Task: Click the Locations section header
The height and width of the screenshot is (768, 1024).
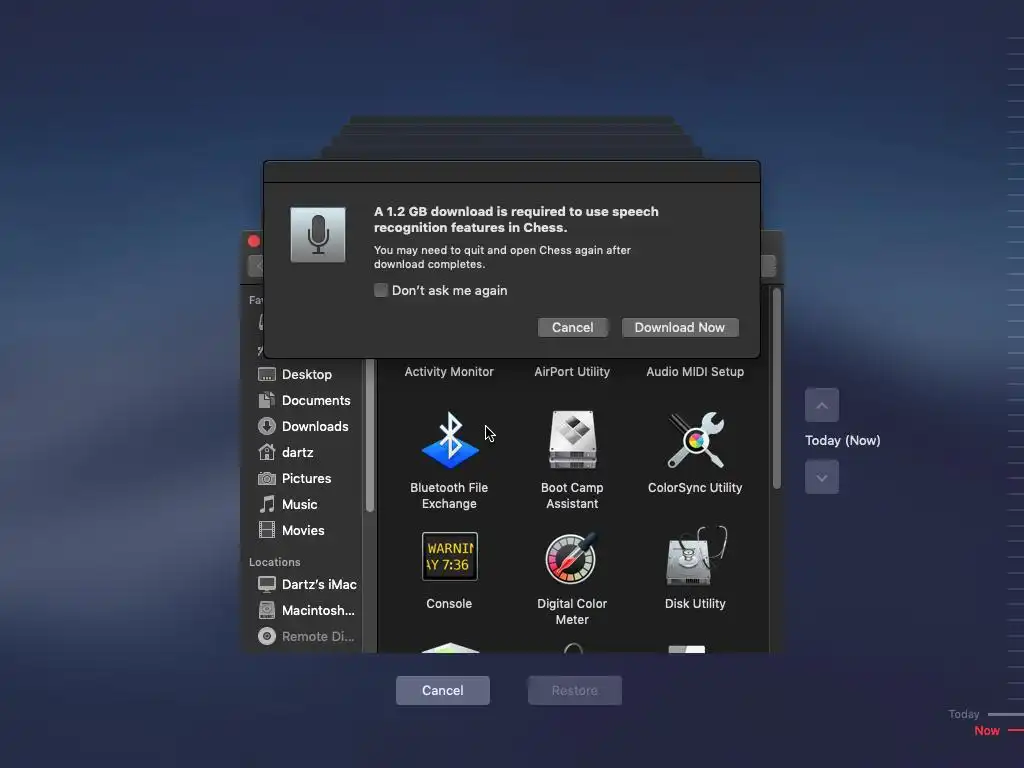Action: [x=275, y=562]
